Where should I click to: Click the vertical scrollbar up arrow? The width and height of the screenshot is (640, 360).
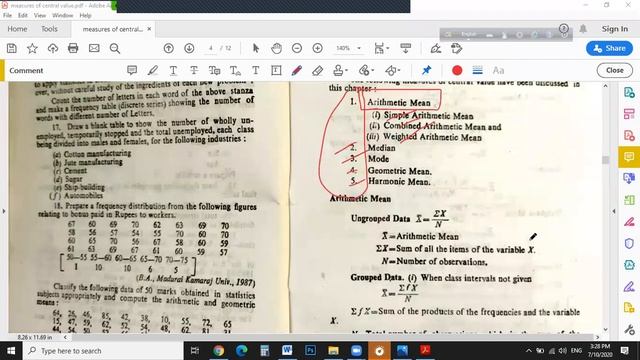(605, 86)
